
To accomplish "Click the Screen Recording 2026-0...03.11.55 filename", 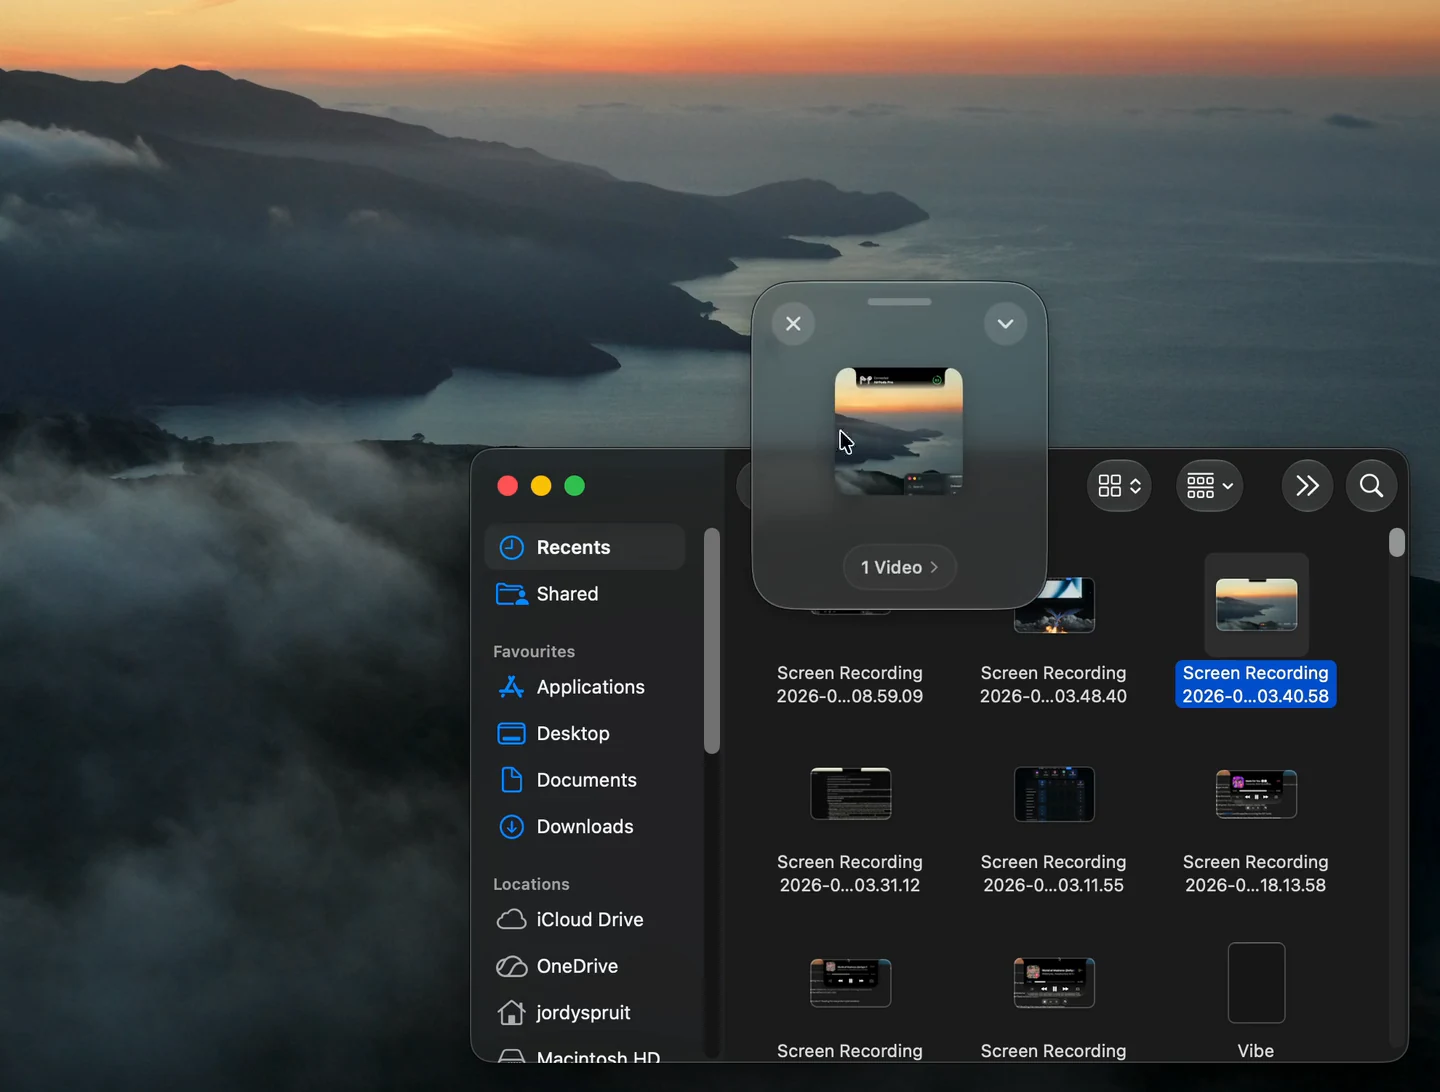I will pos(1054,873).
